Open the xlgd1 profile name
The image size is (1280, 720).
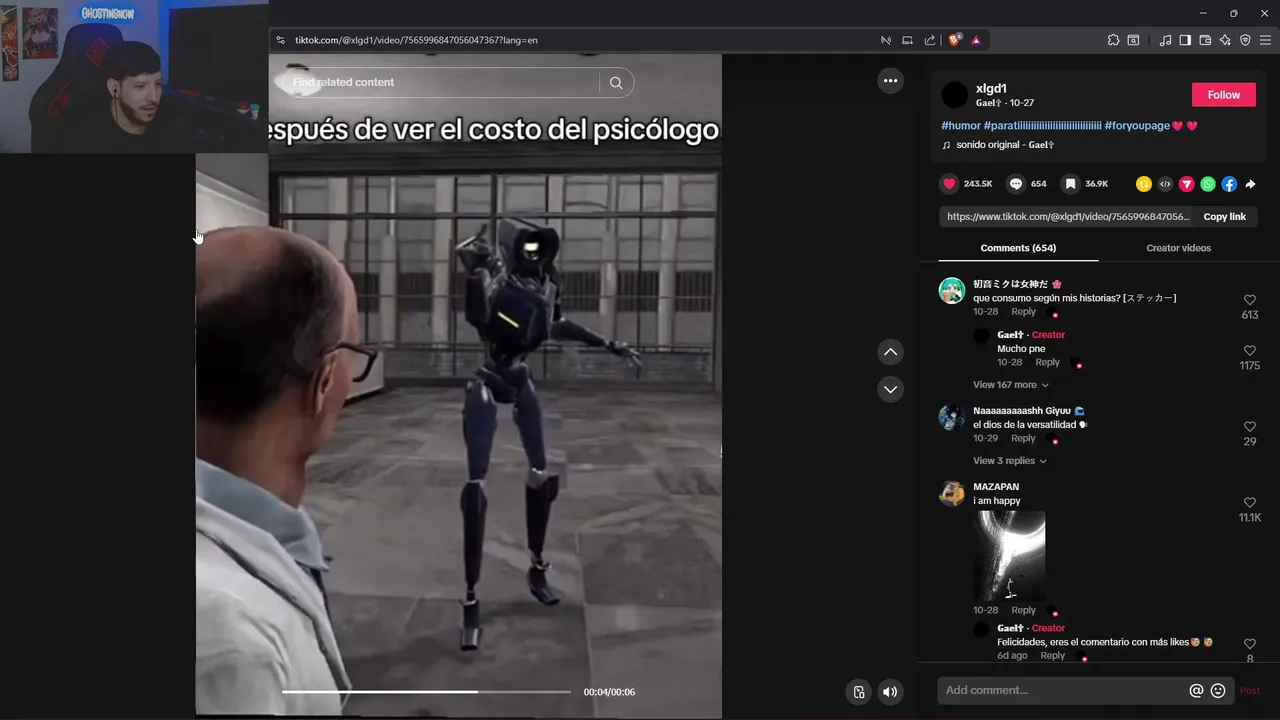(991, 89)
